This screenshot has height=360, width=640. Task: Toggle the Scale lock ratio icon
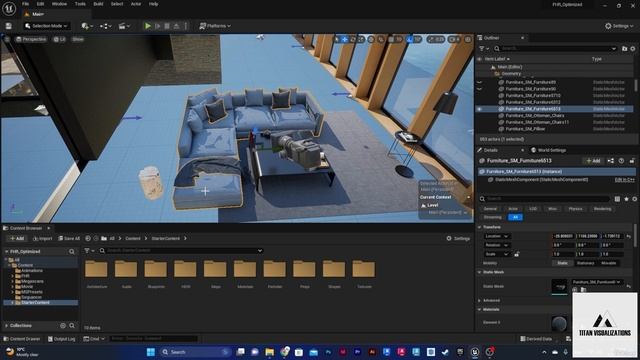pos(517,254)
